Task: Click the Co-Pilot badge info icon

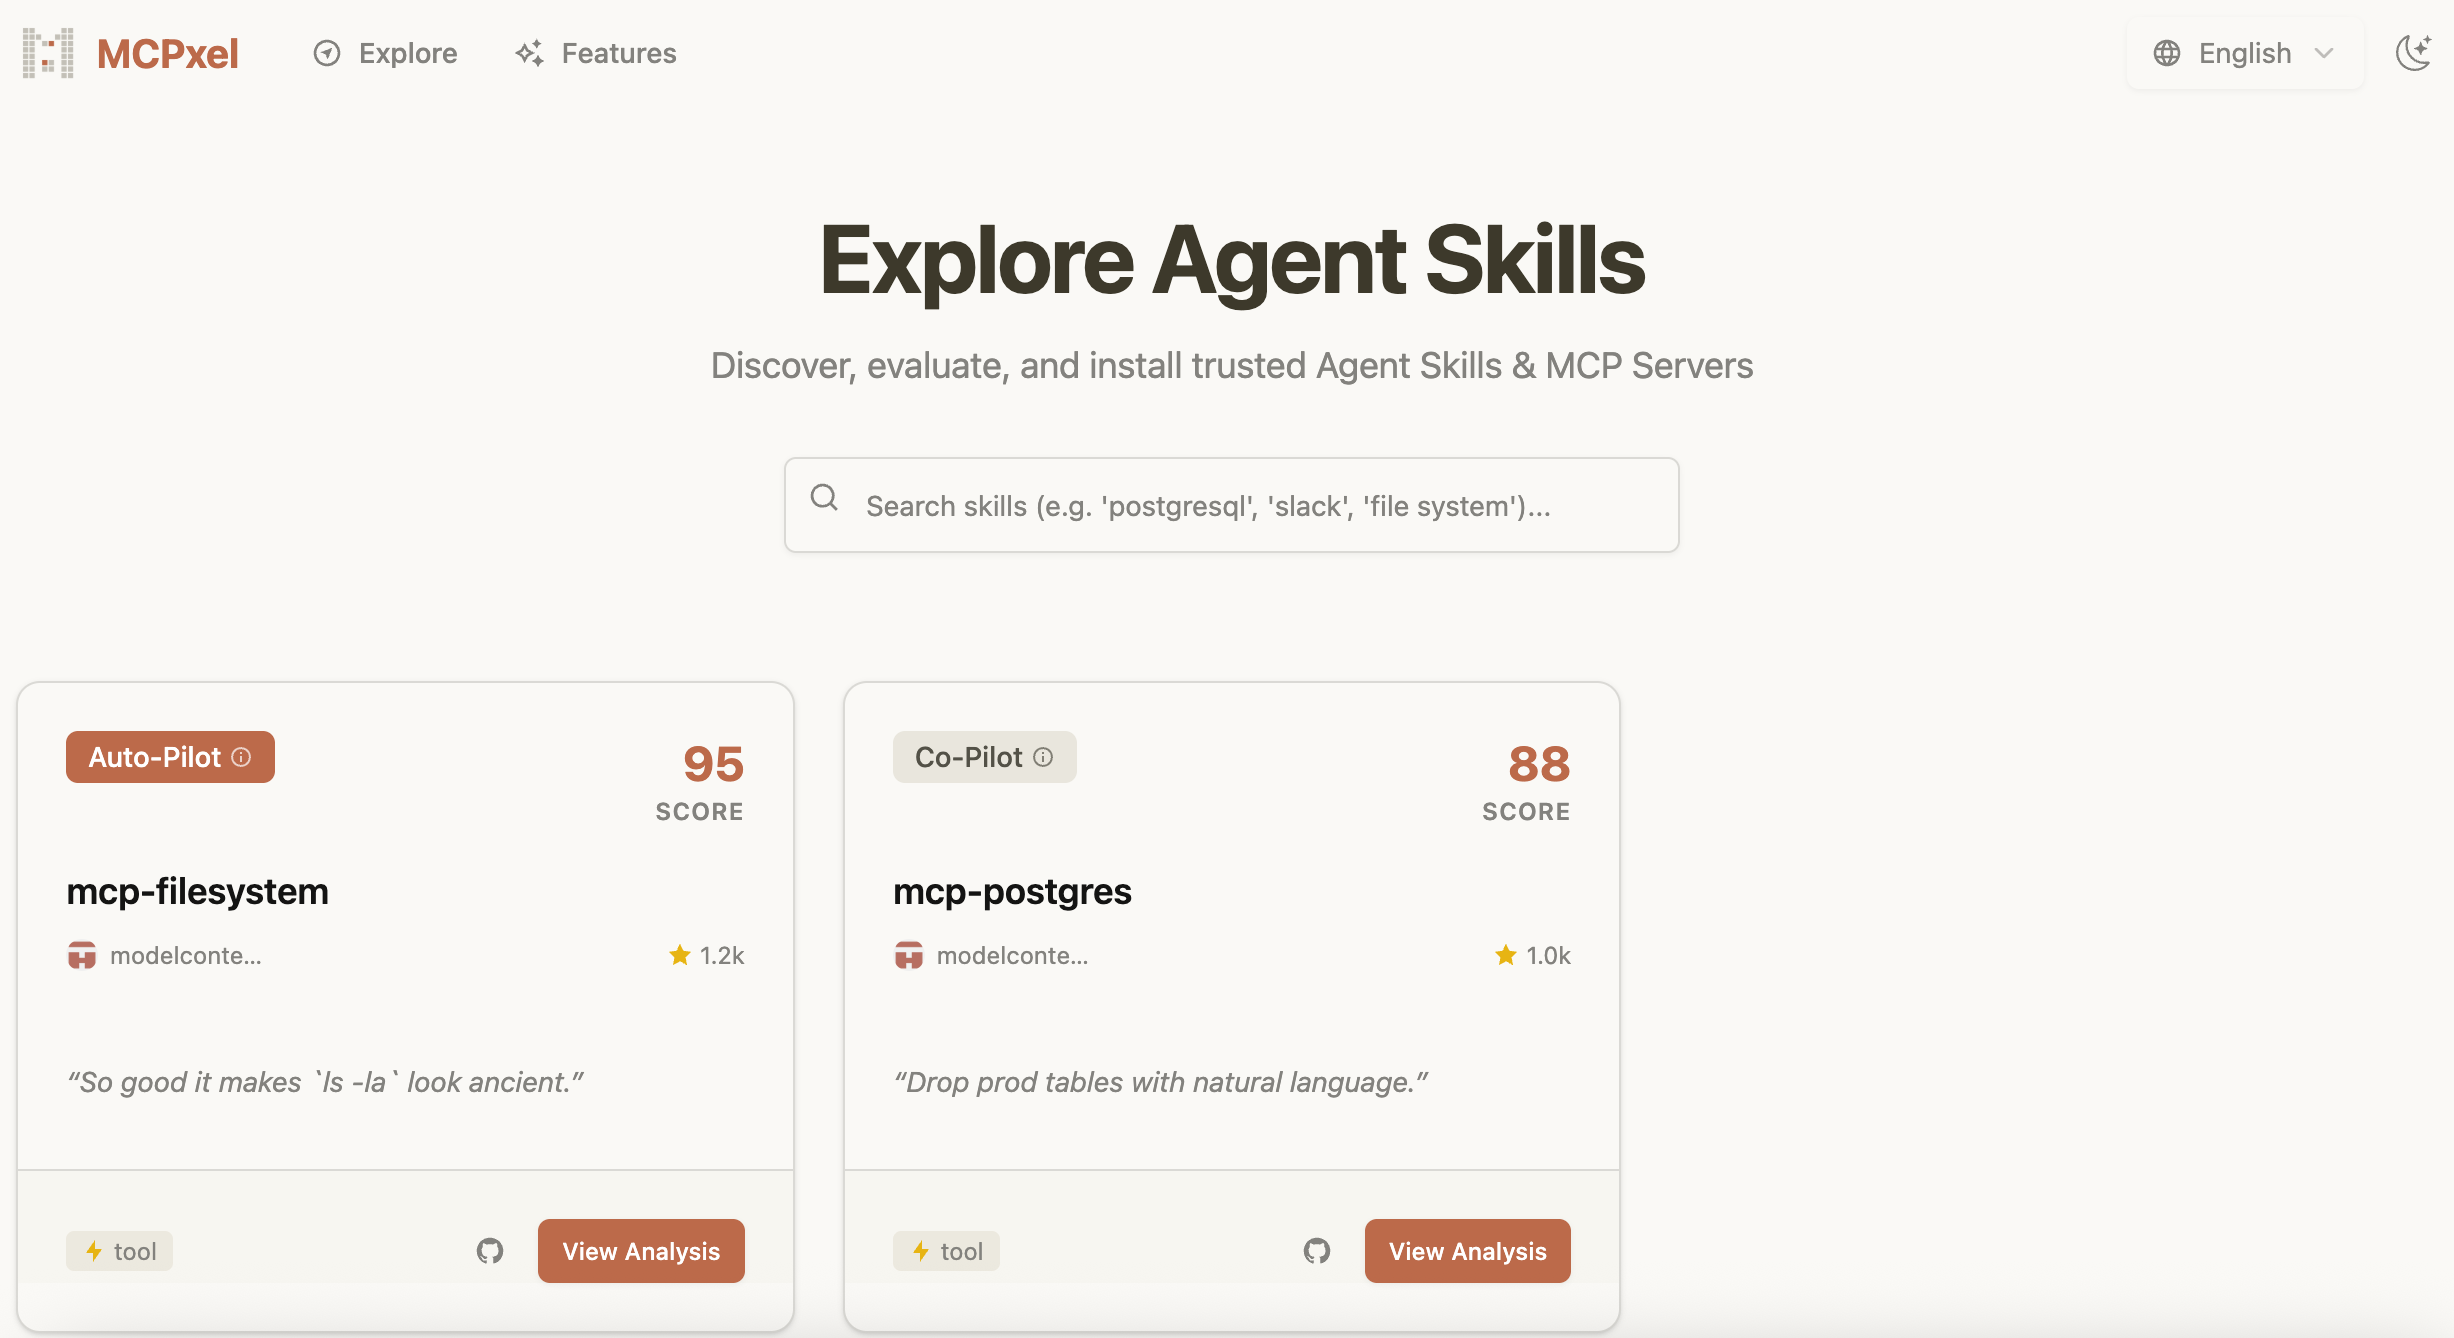Action: [x=1043, y=757]
